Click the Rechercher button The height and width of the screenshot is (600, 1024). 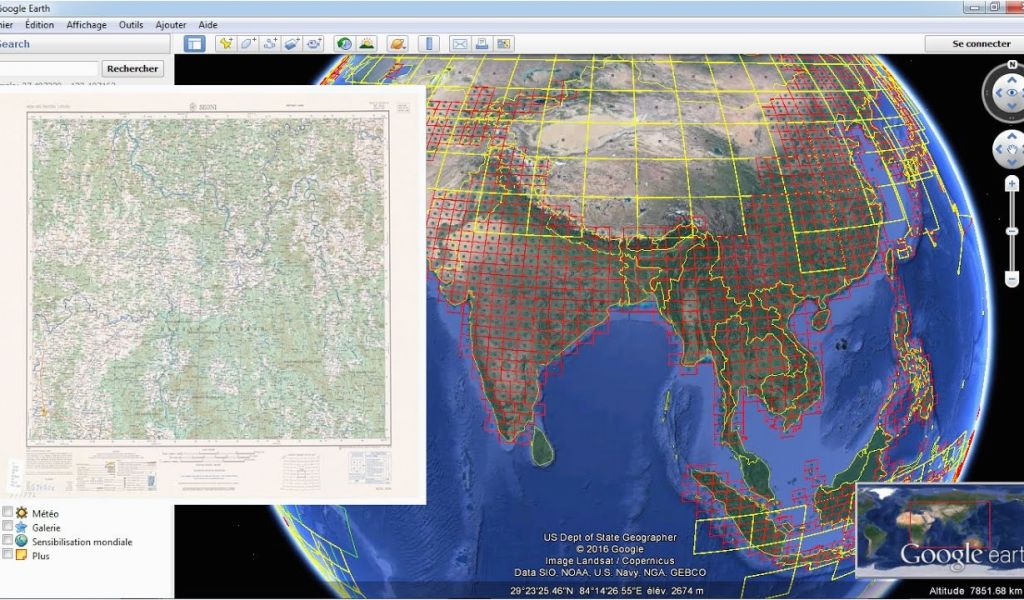(x=132, y=69)
